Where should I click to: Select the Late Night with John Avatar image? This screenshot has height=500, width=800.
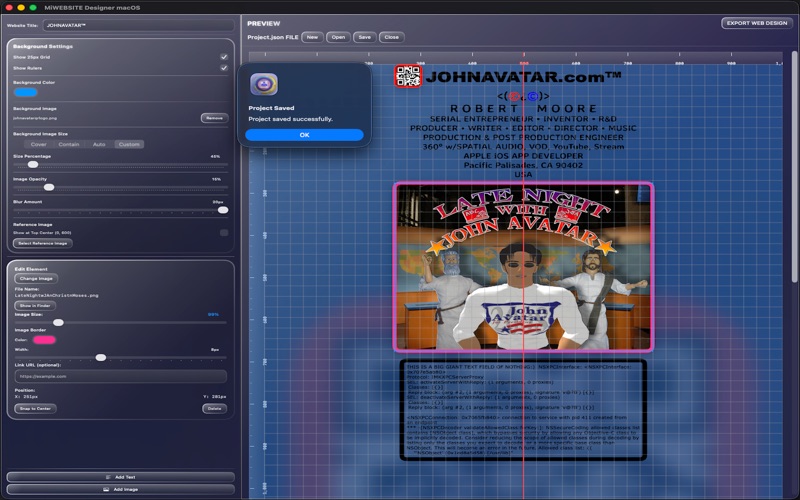pyautogui.click(x=523, y=267)
